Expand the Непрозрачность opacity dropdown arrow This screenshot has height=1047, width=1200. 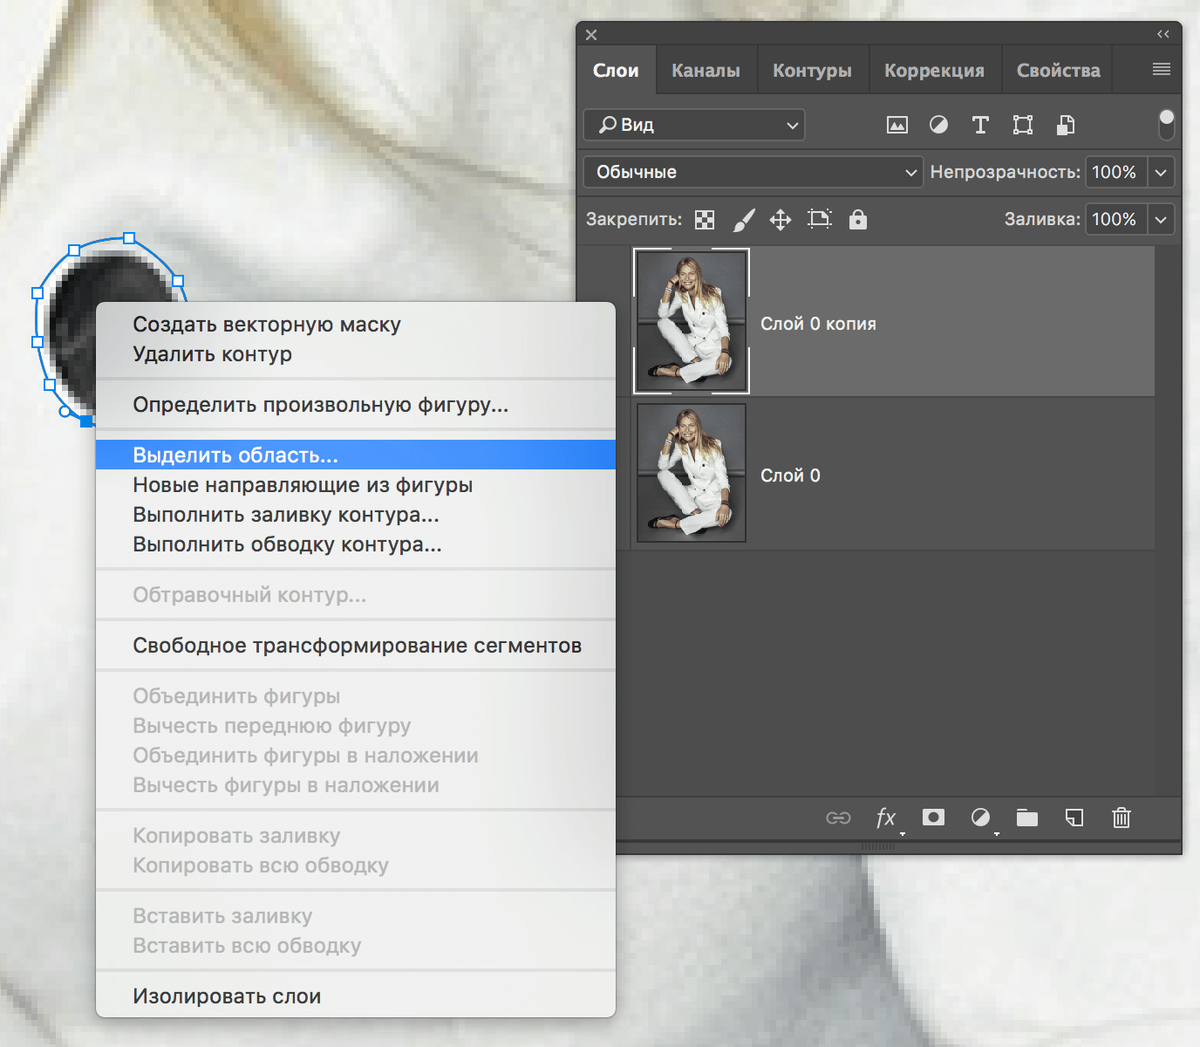point(1161,172)
